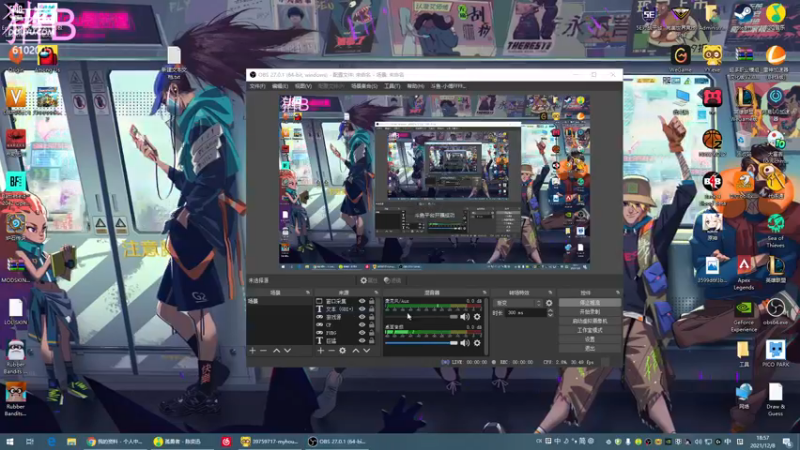This screenshot has width=800, height=450.
Task: Toggle visibility eye of the 窗口采集 source
Action: [x=362, y=301]
